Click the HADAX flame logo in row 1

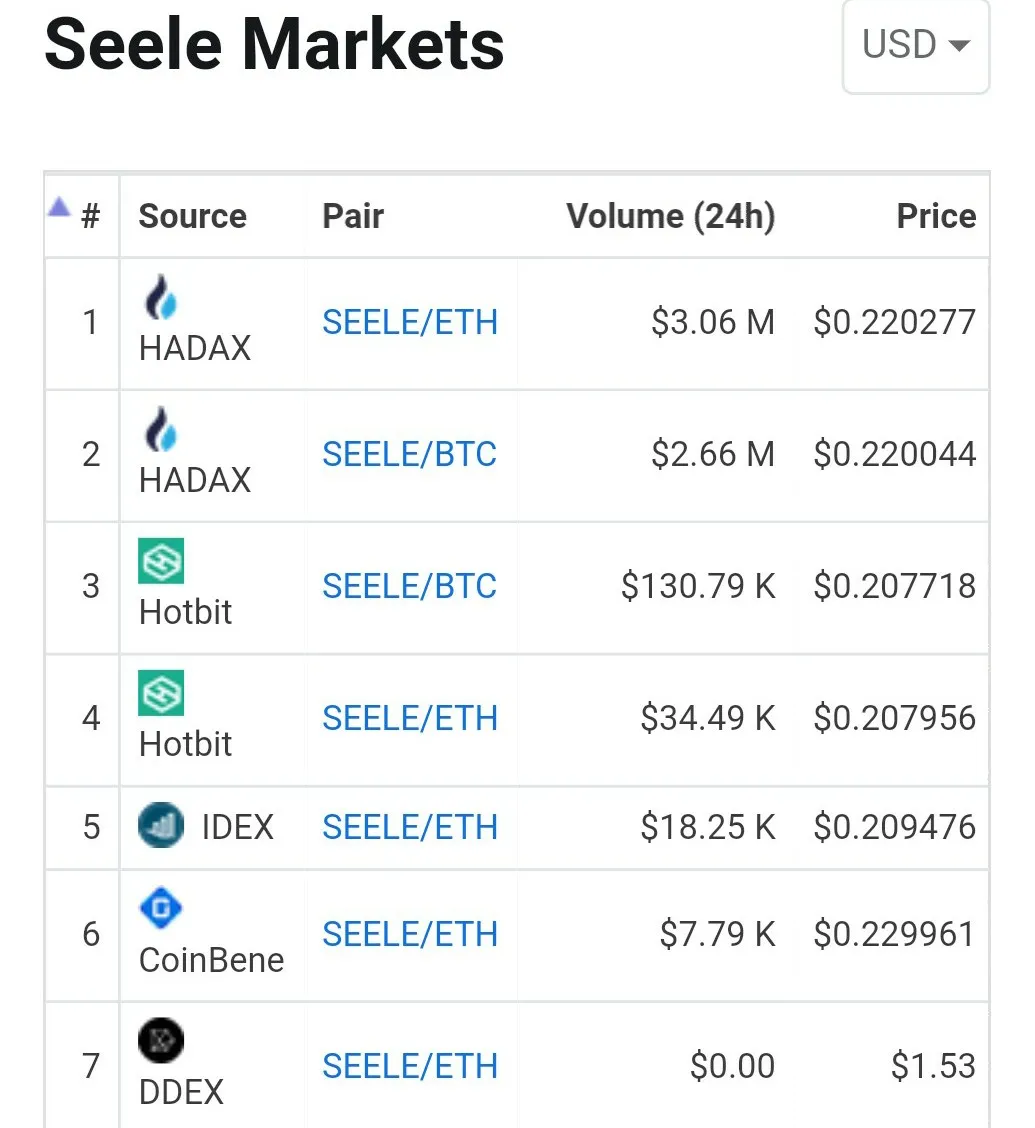click(161, 297)
